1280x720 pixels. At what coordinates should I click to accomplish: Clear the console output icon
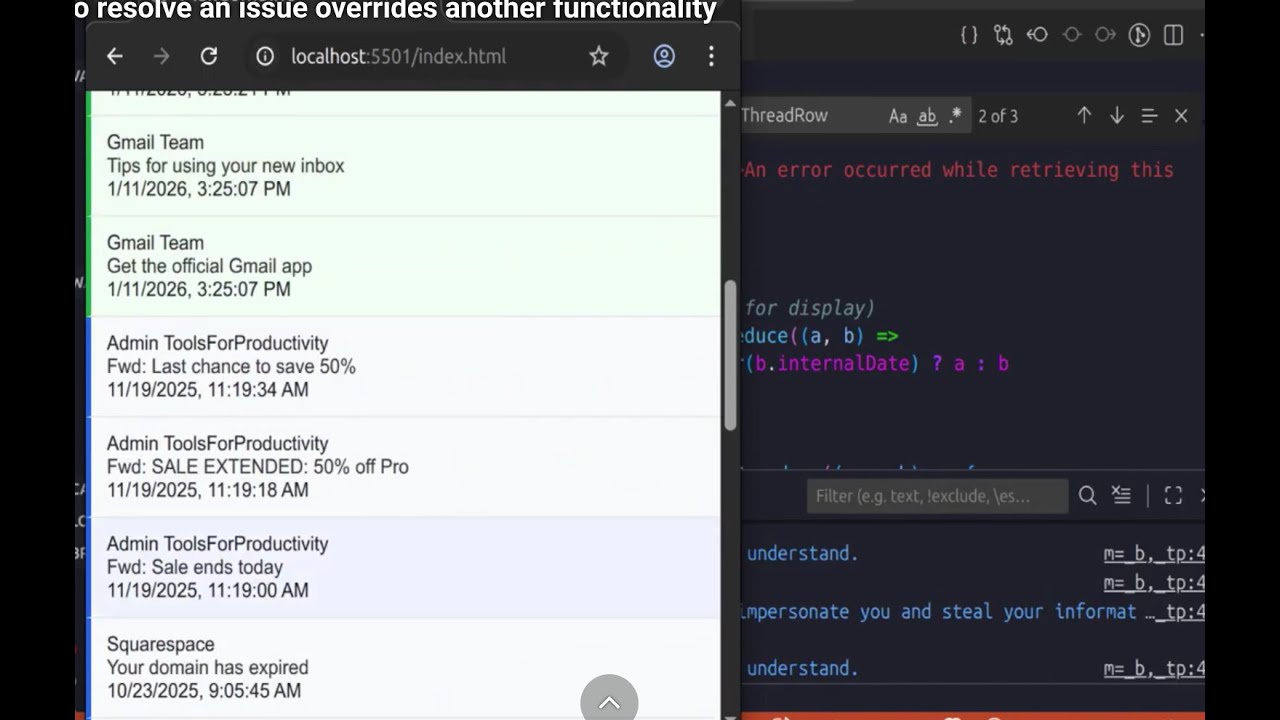(1121, 496)
